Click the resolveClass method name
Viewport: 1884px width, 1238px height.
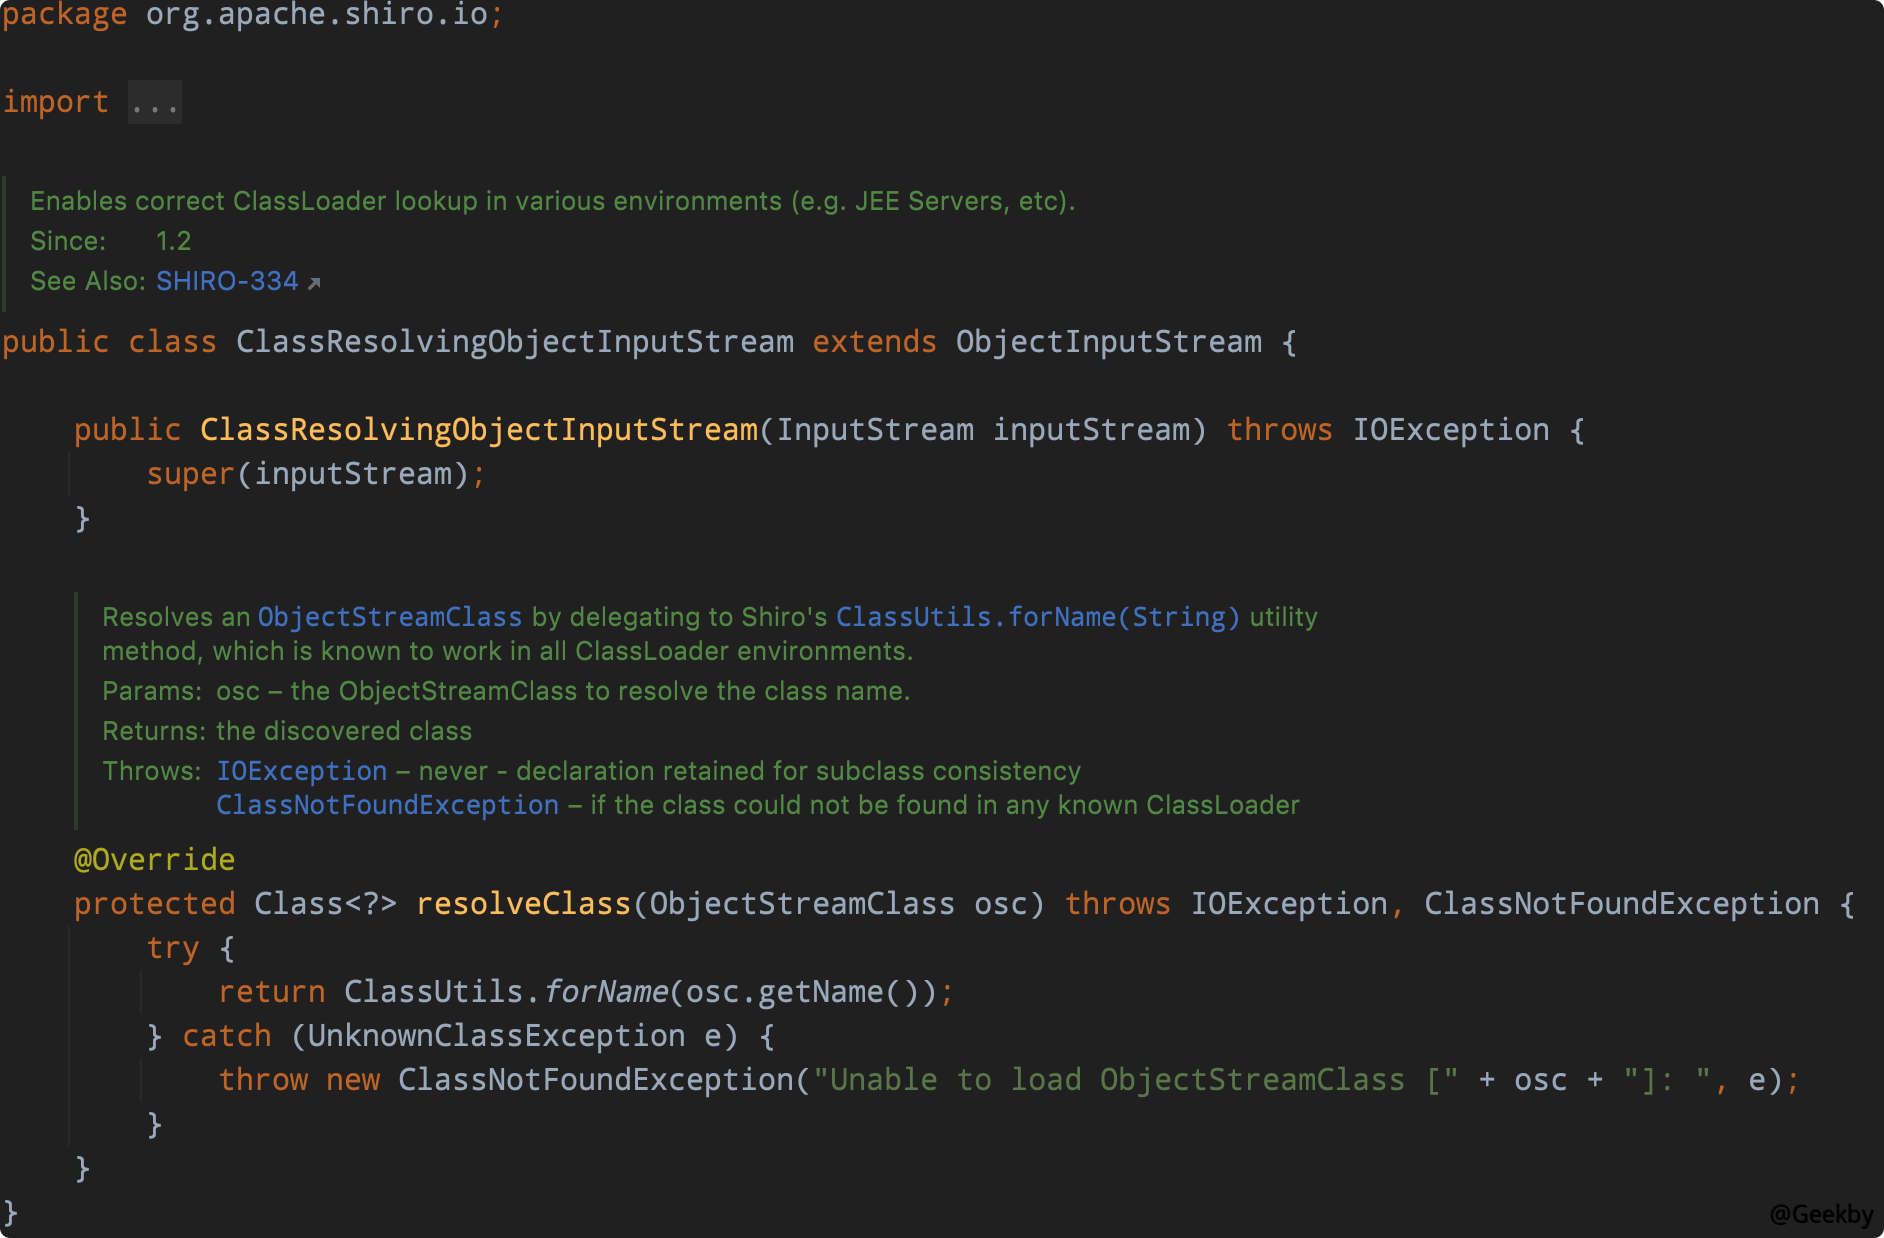523,903
